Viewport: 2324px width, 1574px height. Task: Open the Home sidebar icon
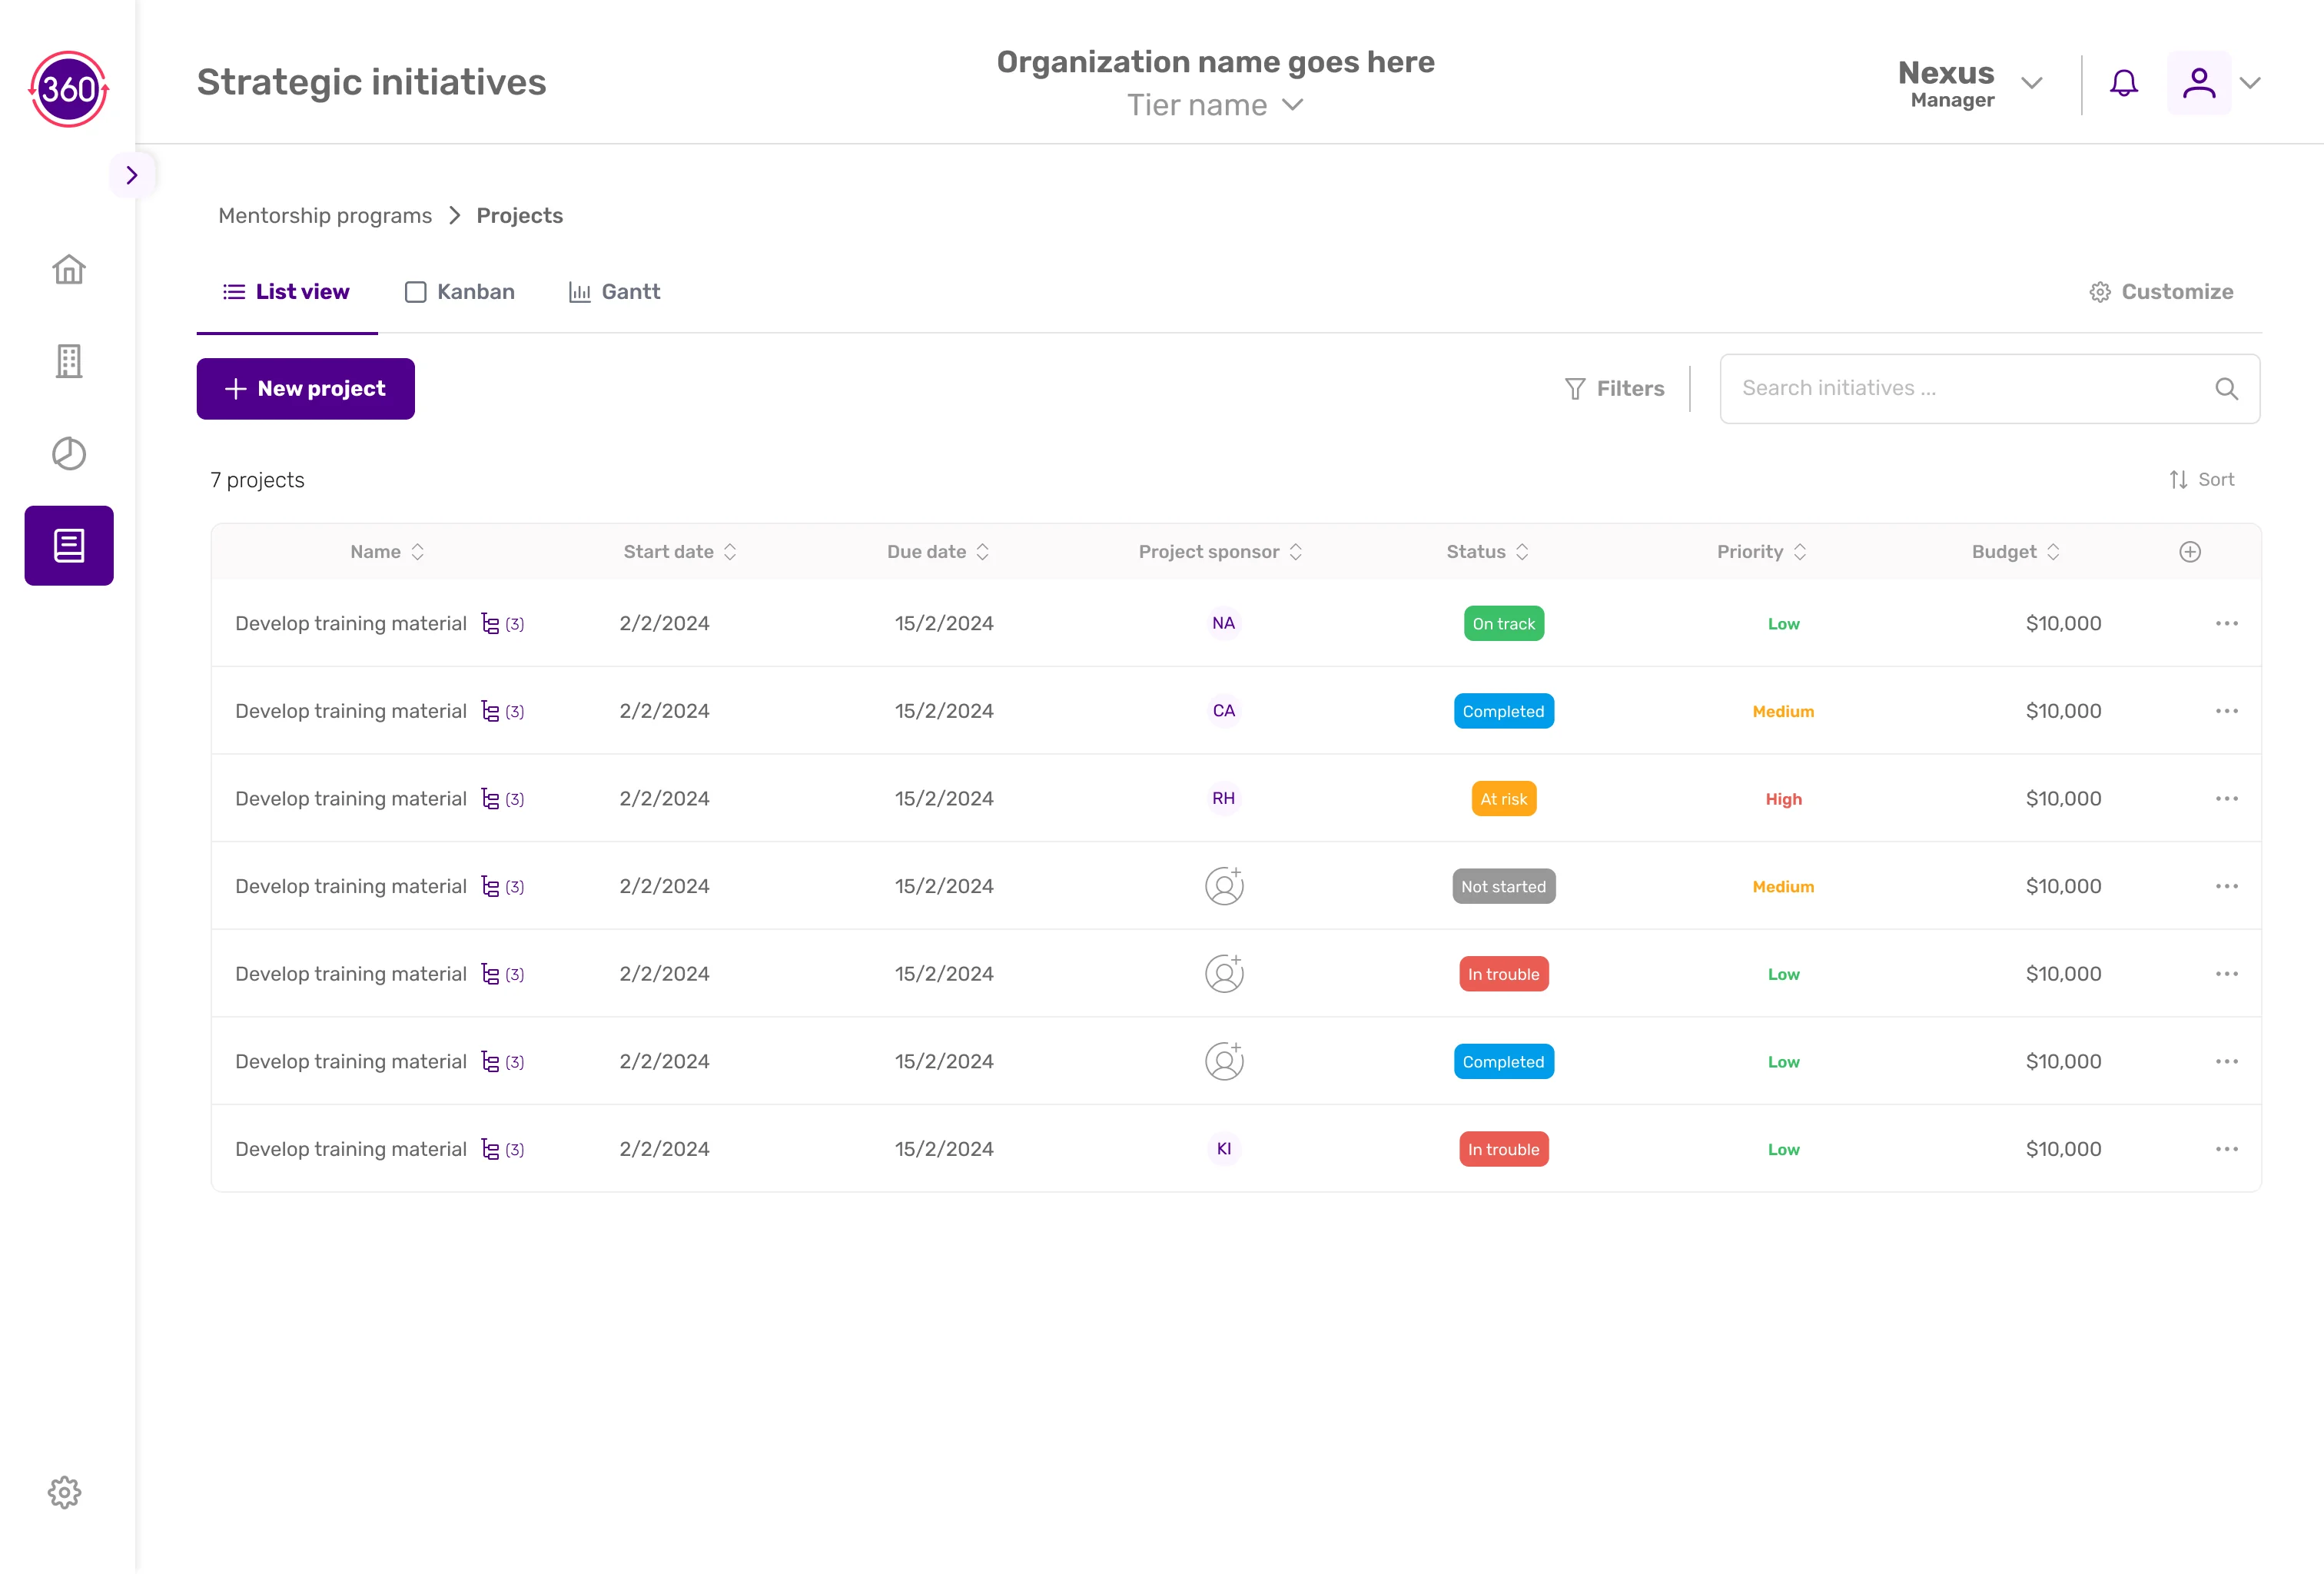tap(68, 269)
